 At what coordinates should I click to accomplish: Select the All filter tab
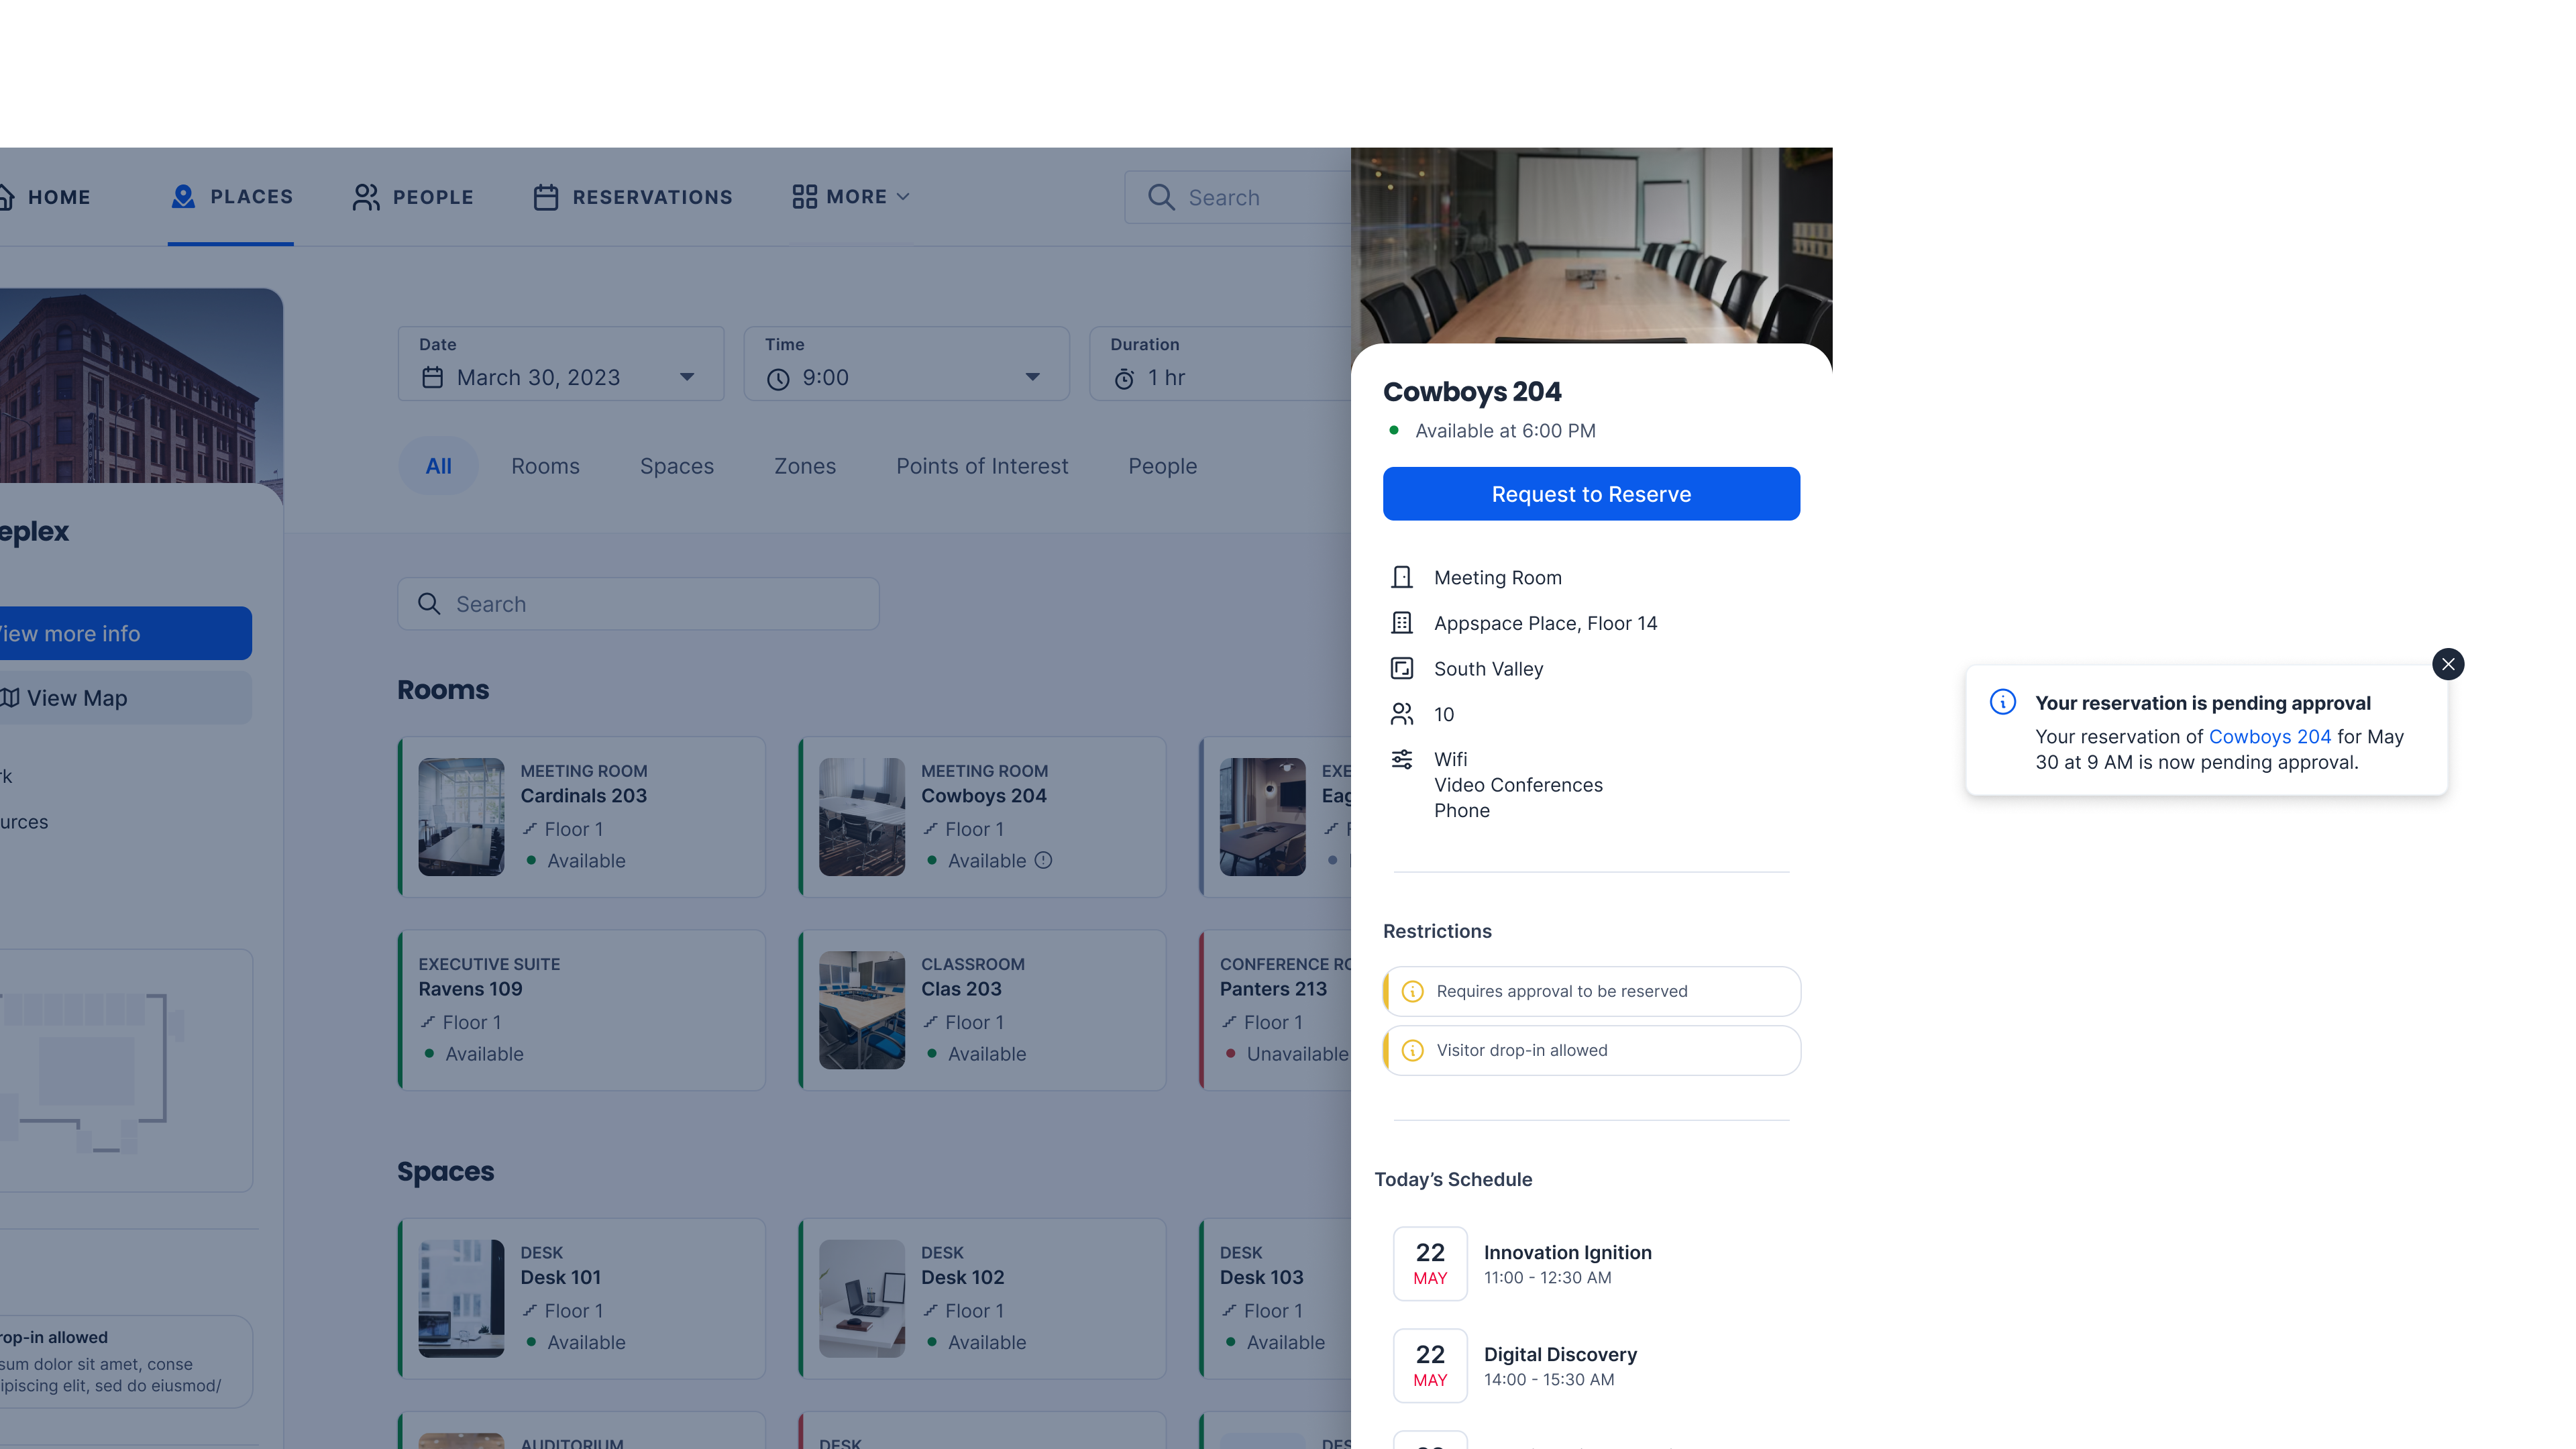point(438,466)
